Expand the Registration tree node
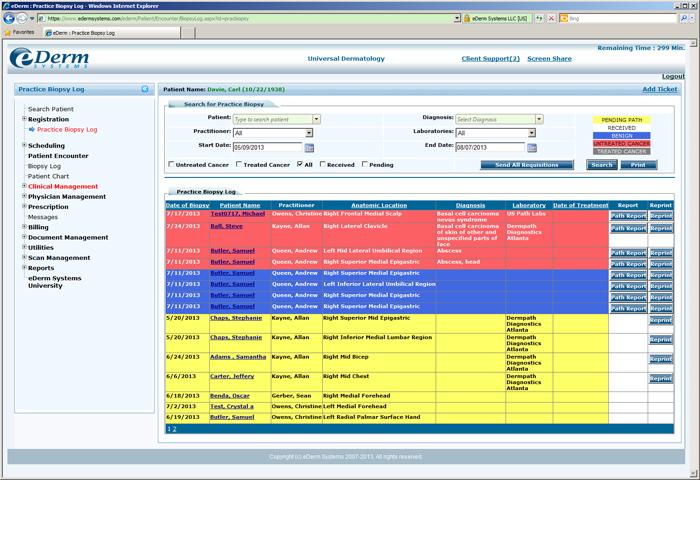The height and width of the screenshot is (547, 700). (25, 119)
